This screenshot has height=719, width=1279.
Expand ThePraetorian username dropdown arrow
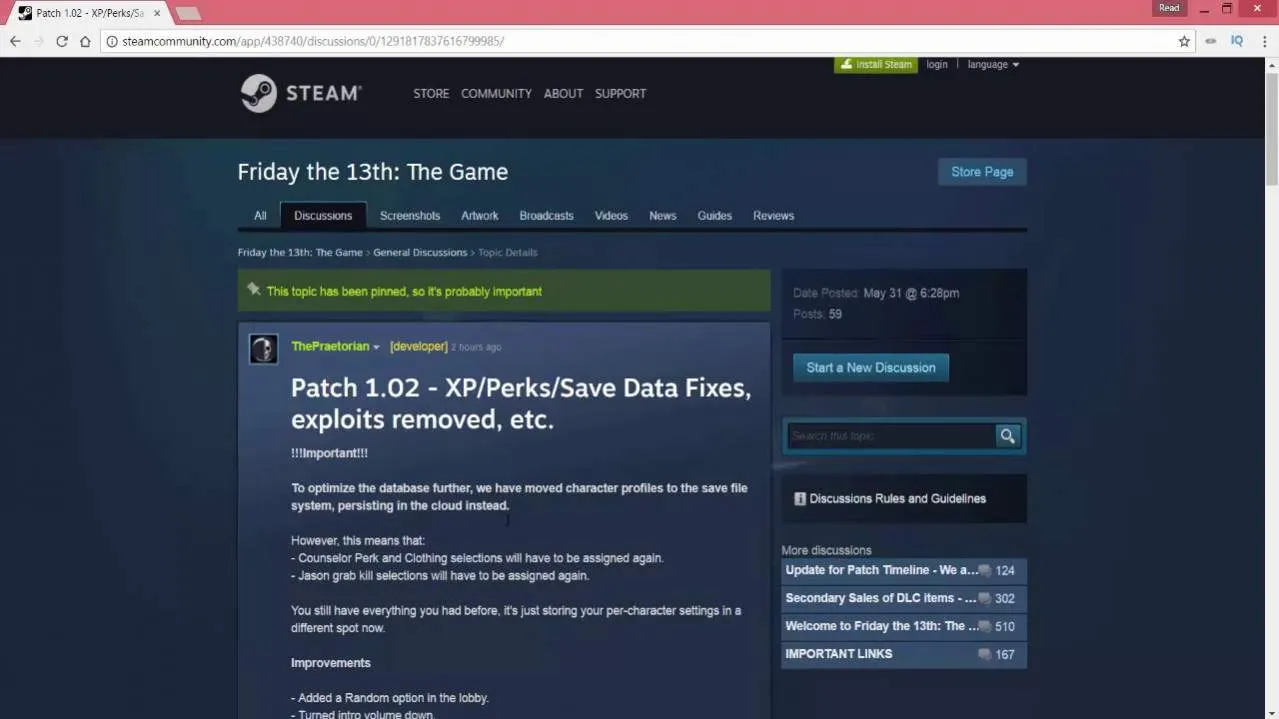376,347
